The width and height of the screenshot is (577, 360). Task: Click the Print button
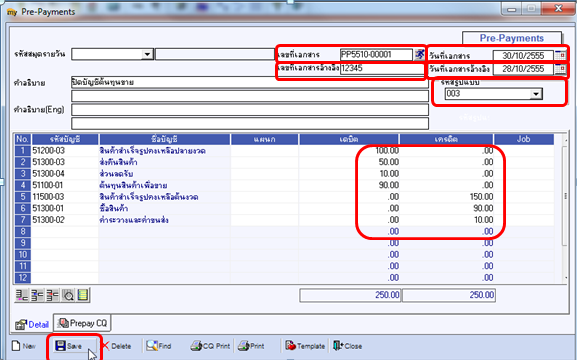(251, 346)
